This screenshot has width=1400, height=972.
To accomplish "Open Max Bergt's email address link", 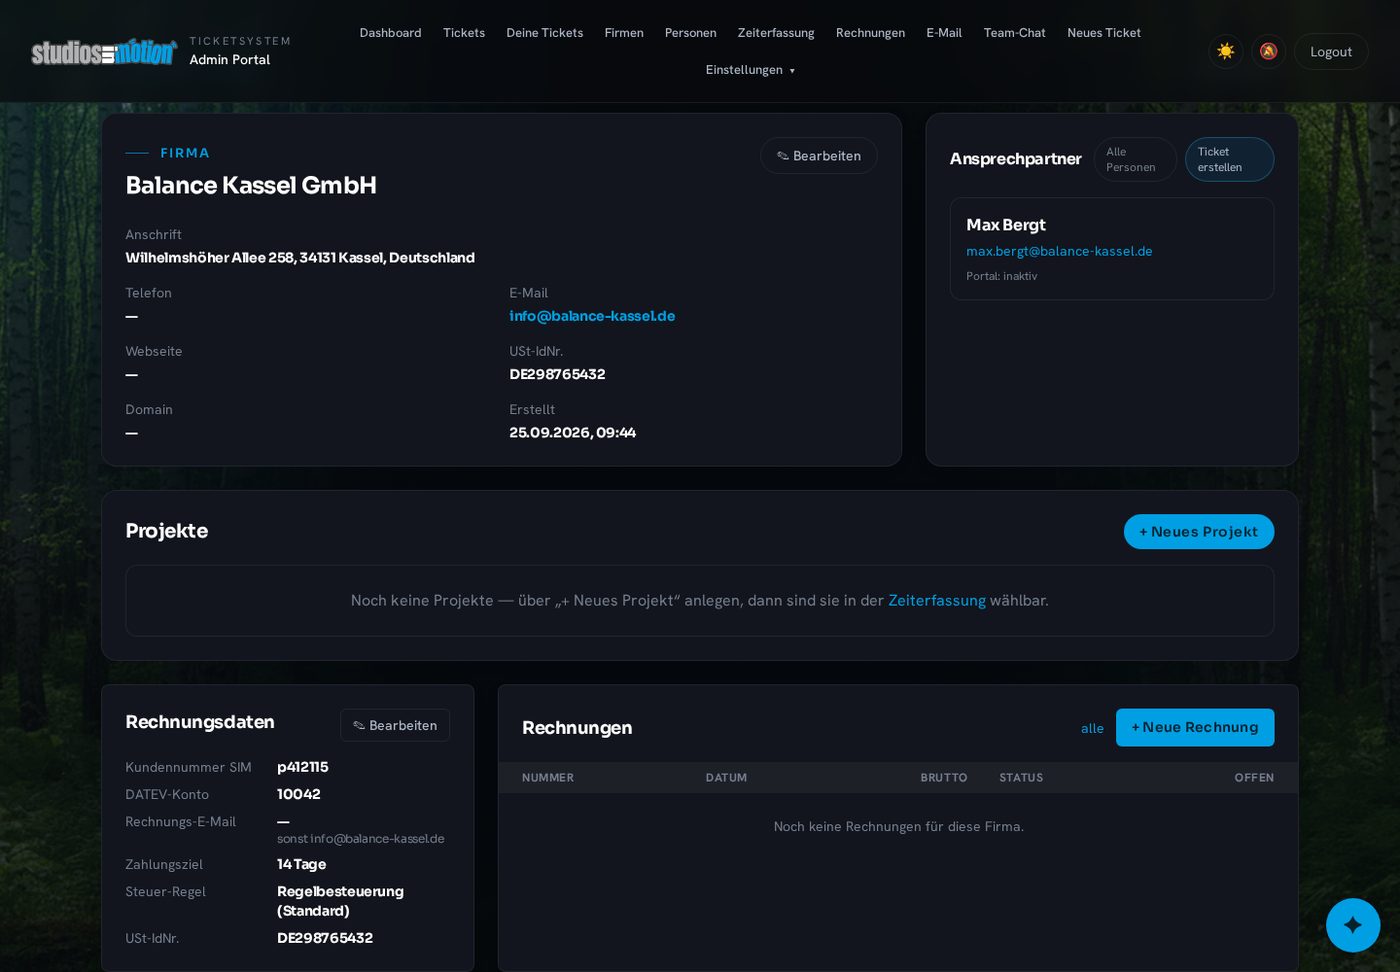I will 1059,251.
